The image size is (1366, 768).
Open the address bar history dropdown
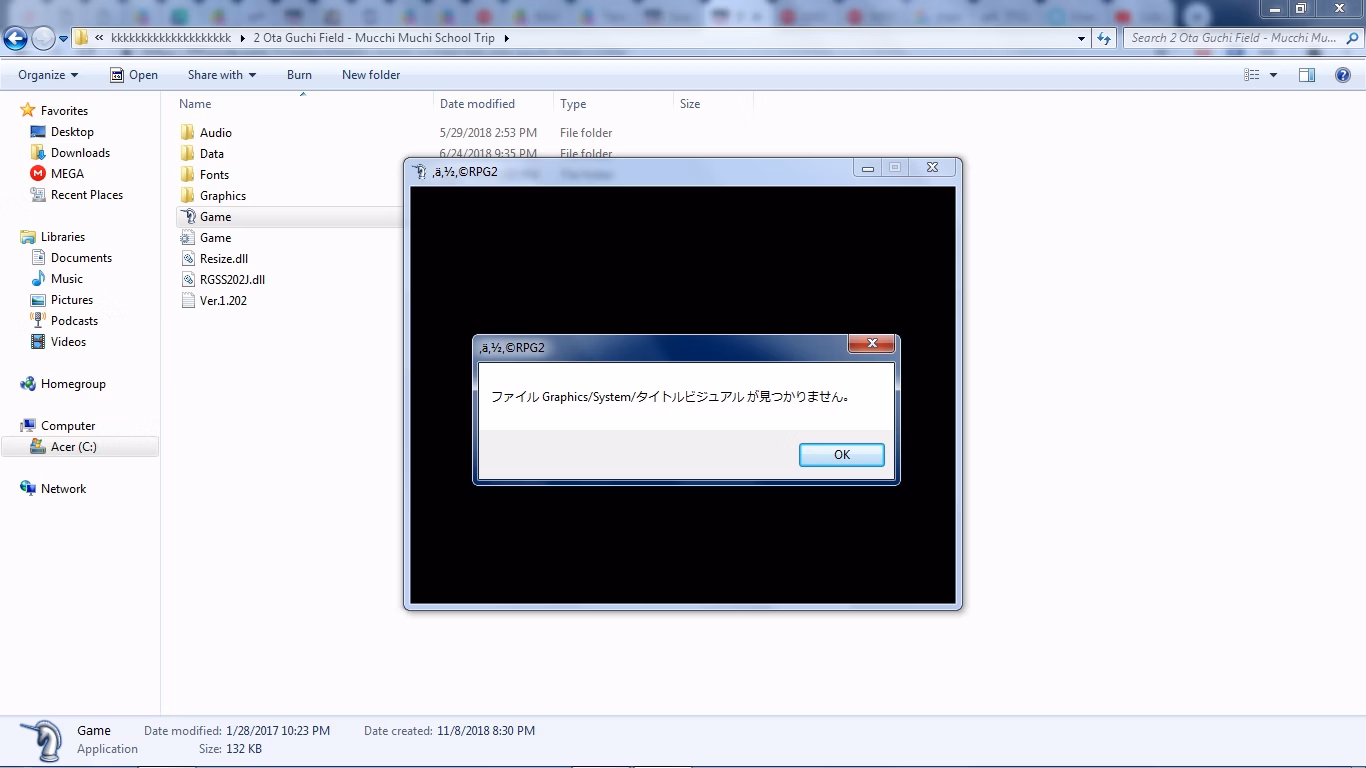coord(1082,39)
